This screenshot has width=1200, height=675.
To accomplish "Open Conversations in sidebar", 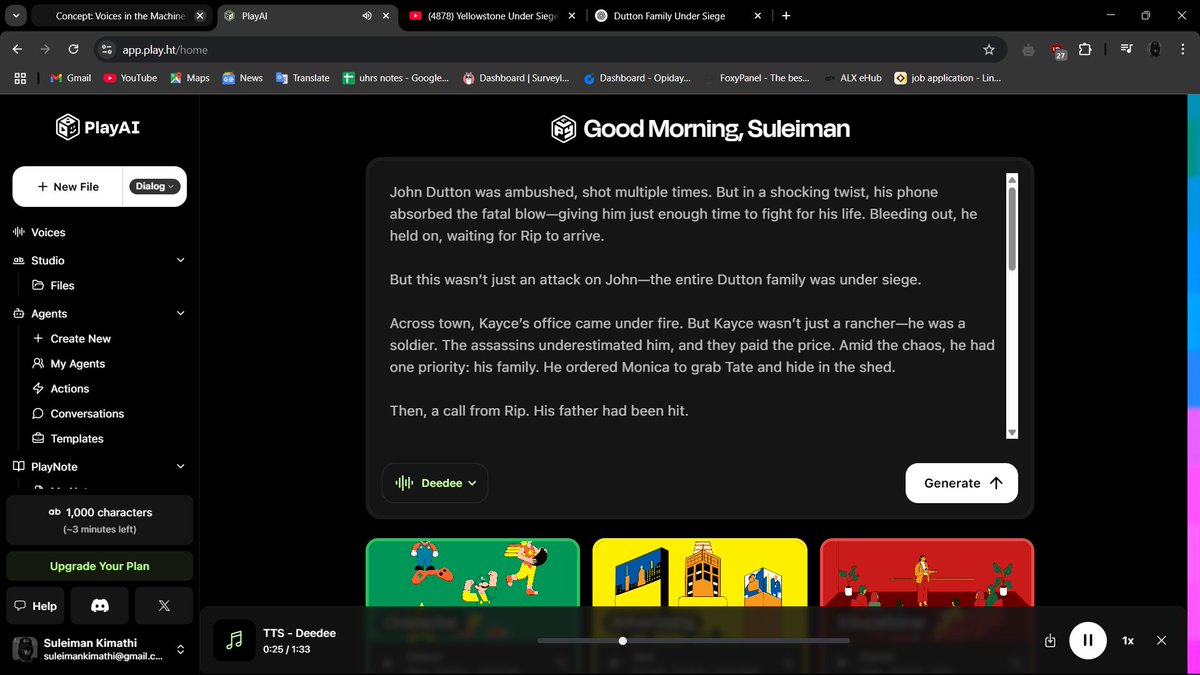I will click(x=78, y=414).
